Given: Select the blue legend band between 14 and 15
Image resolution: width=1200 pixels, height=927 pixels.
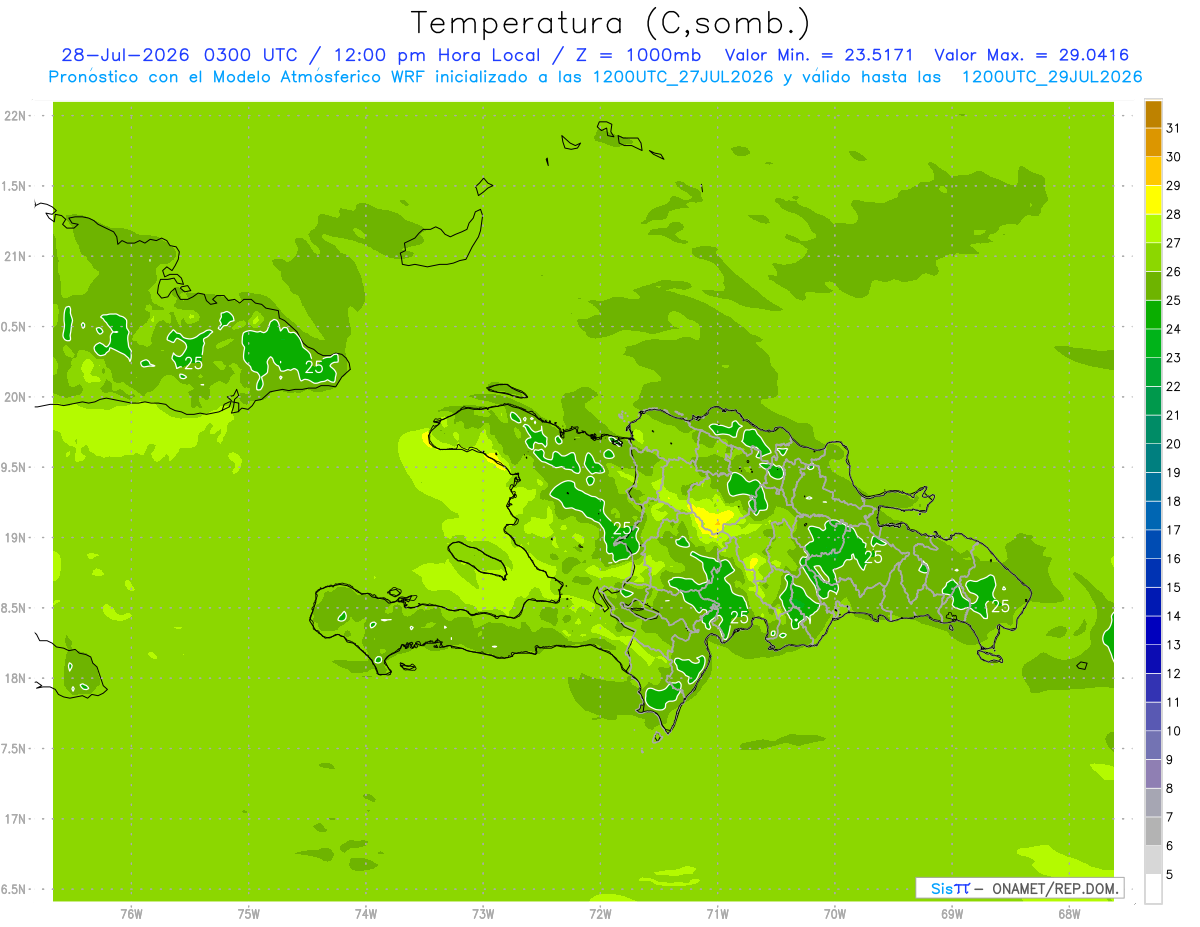Looking at the screenshot, I should coord(1153,602).
